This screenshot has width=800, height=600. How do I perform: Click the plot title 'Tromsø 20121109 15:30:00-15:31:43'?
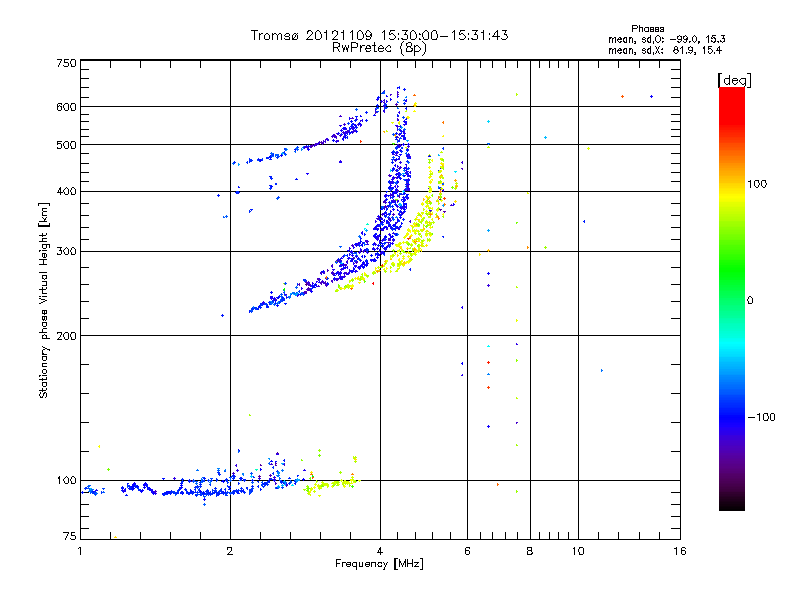point(379,35)
